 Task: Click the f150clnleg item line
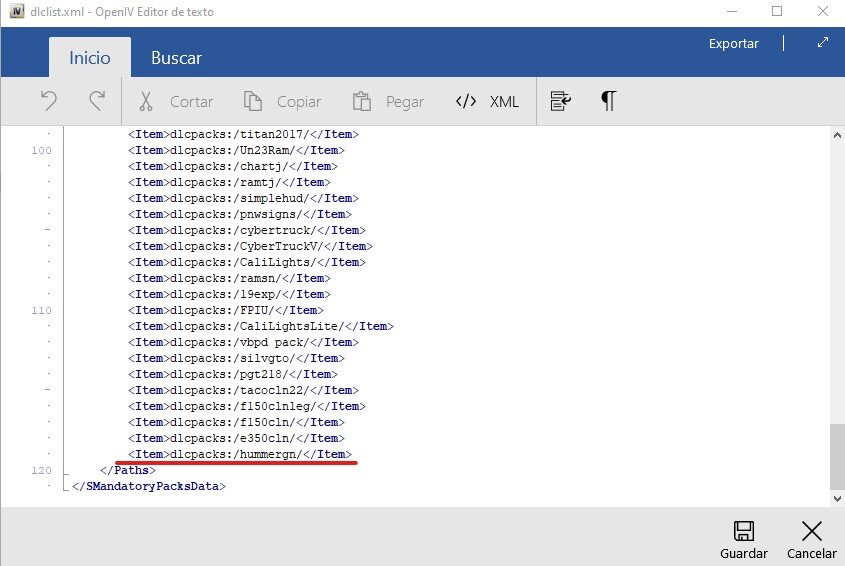click(x=247, y=406)
